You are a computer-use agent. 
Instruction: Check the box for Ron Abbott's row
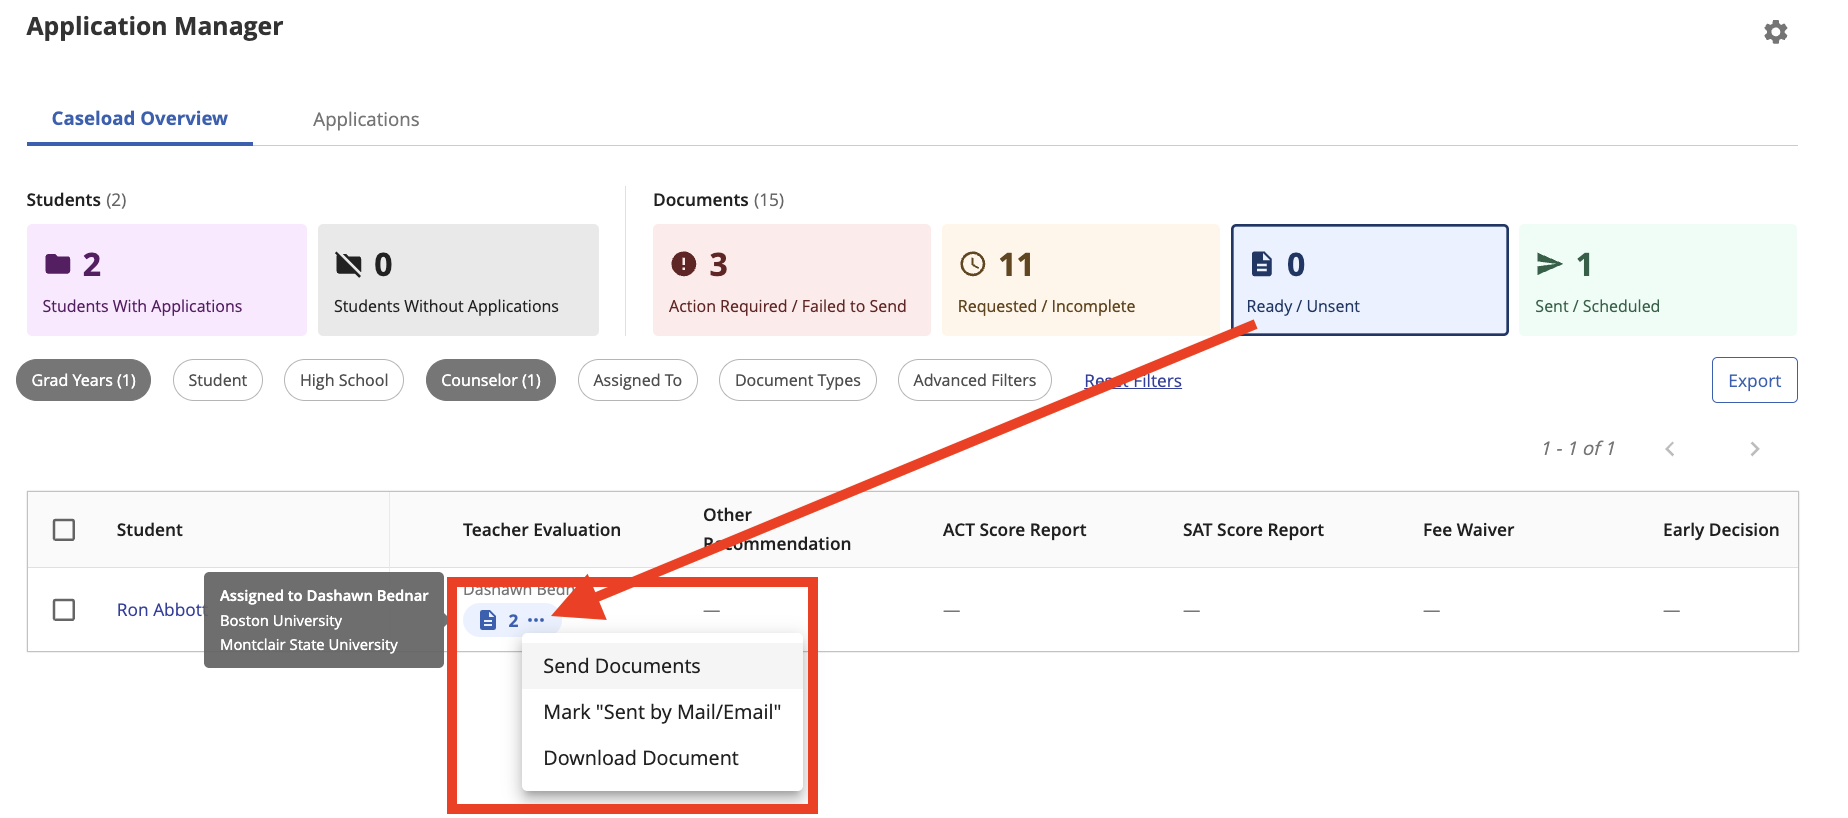64,609
